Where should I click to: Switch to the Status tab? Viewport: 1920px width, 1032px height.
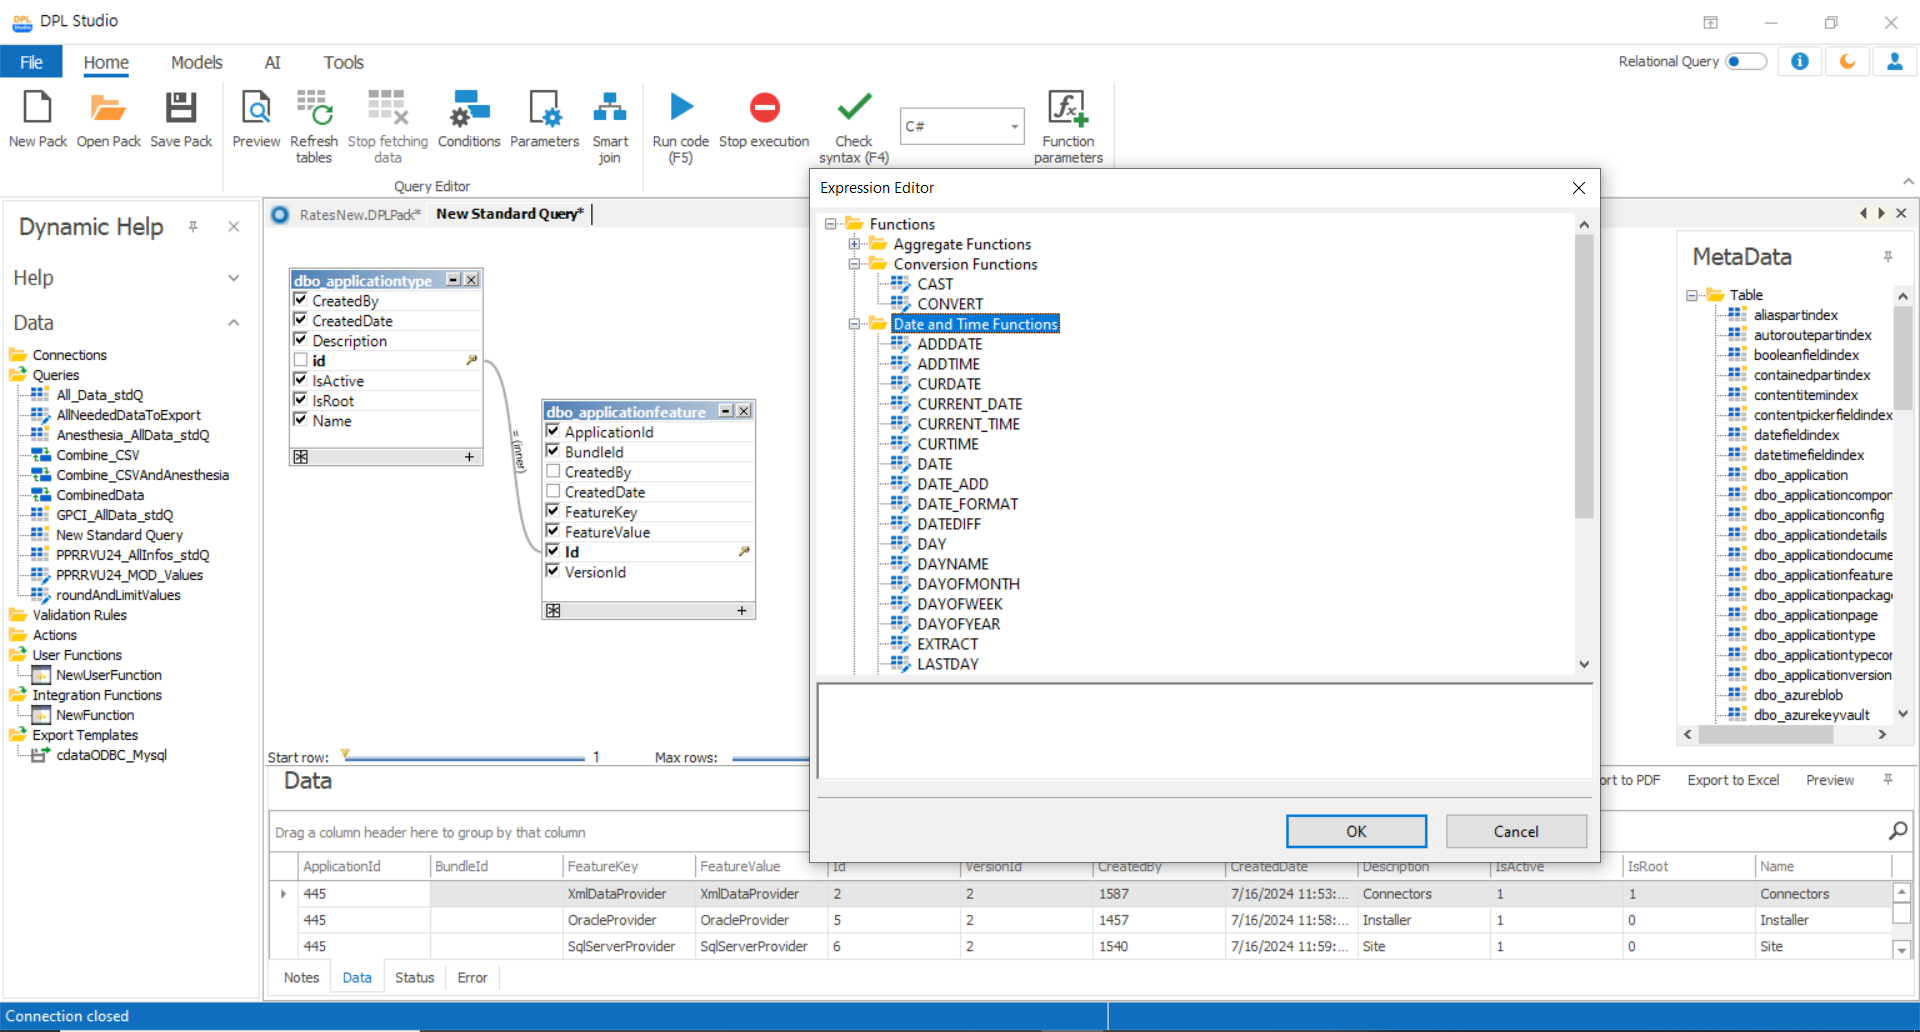click(x=414, y=977)
